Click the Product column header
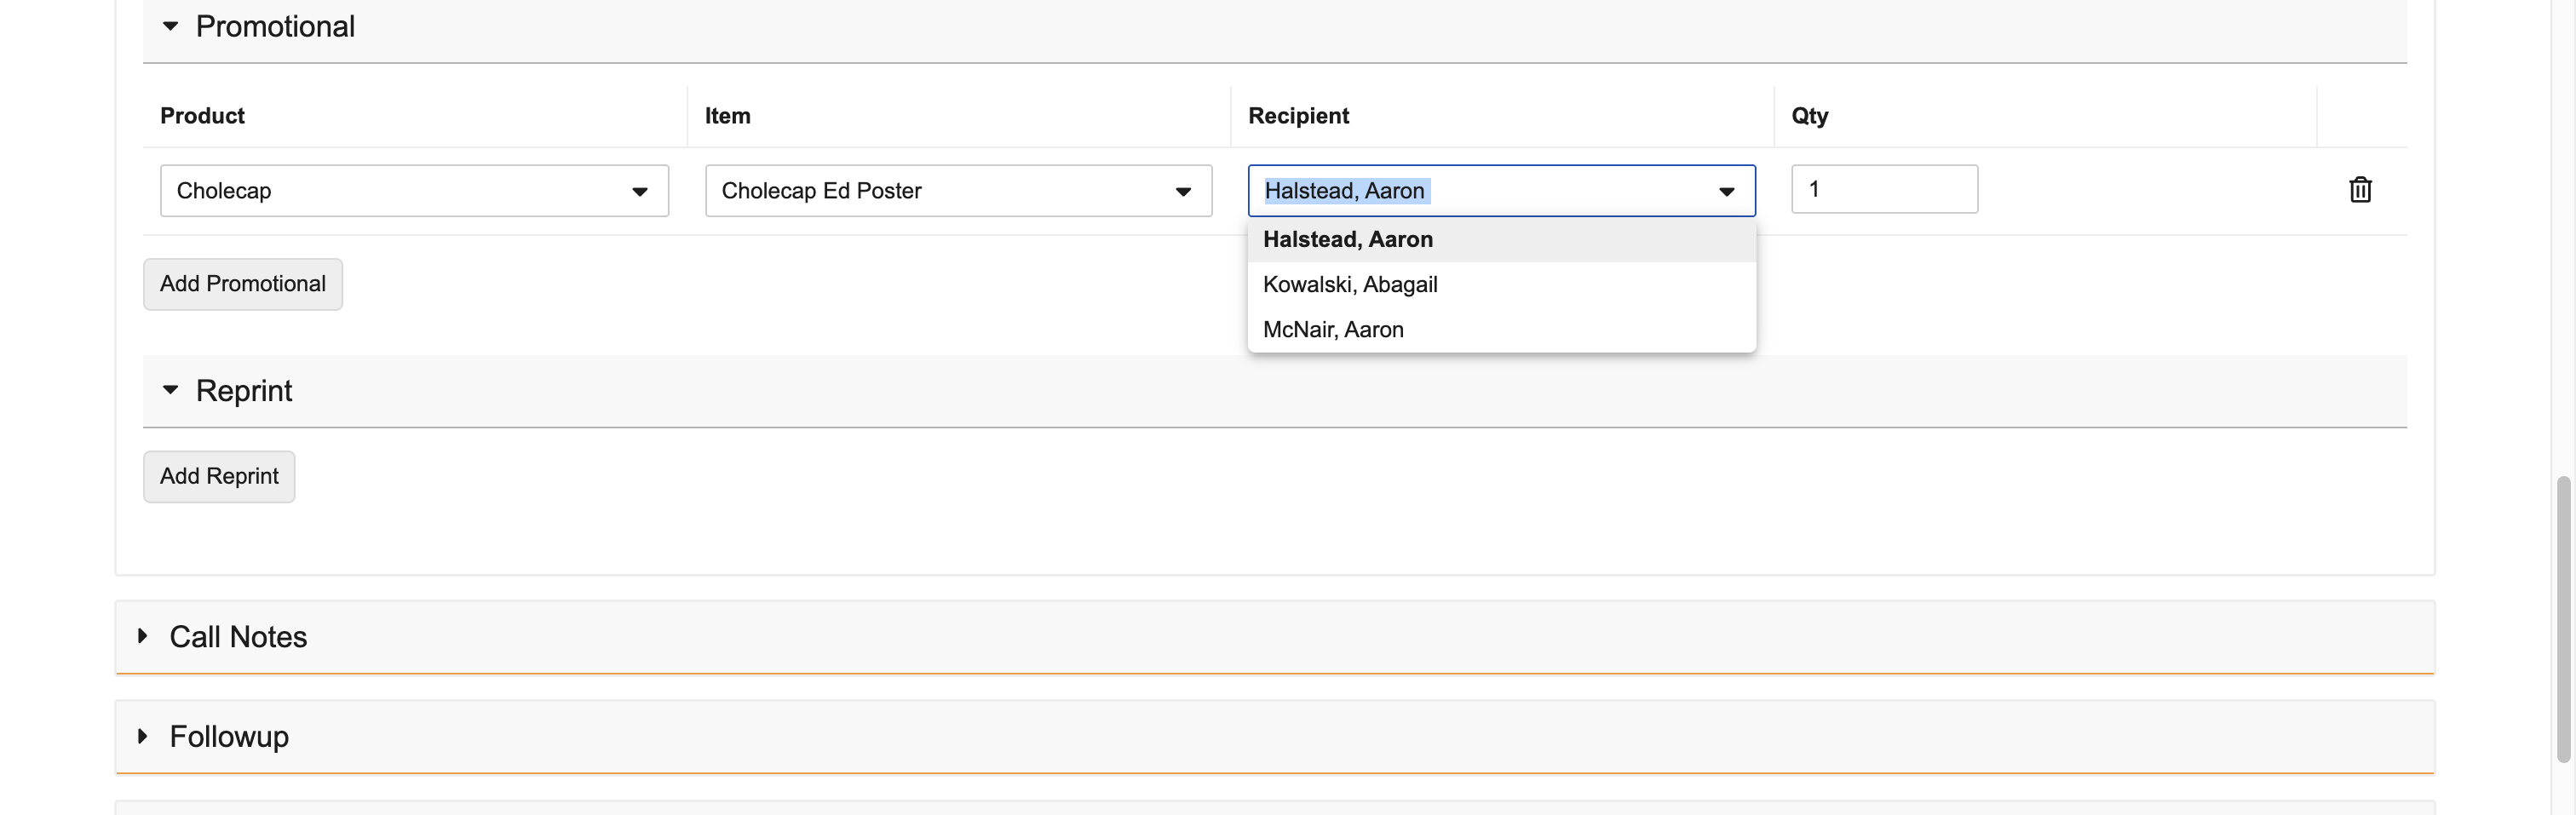 click(x=202, y=116)
